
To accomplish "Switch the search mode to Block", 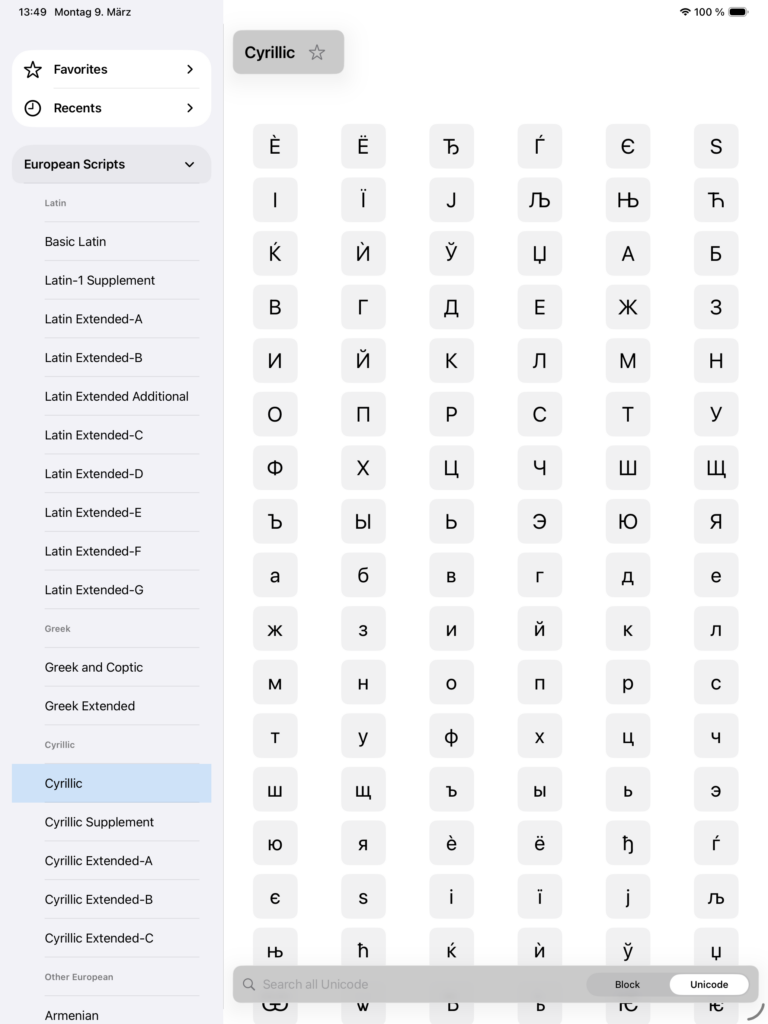I will click(x=627, y=984).
